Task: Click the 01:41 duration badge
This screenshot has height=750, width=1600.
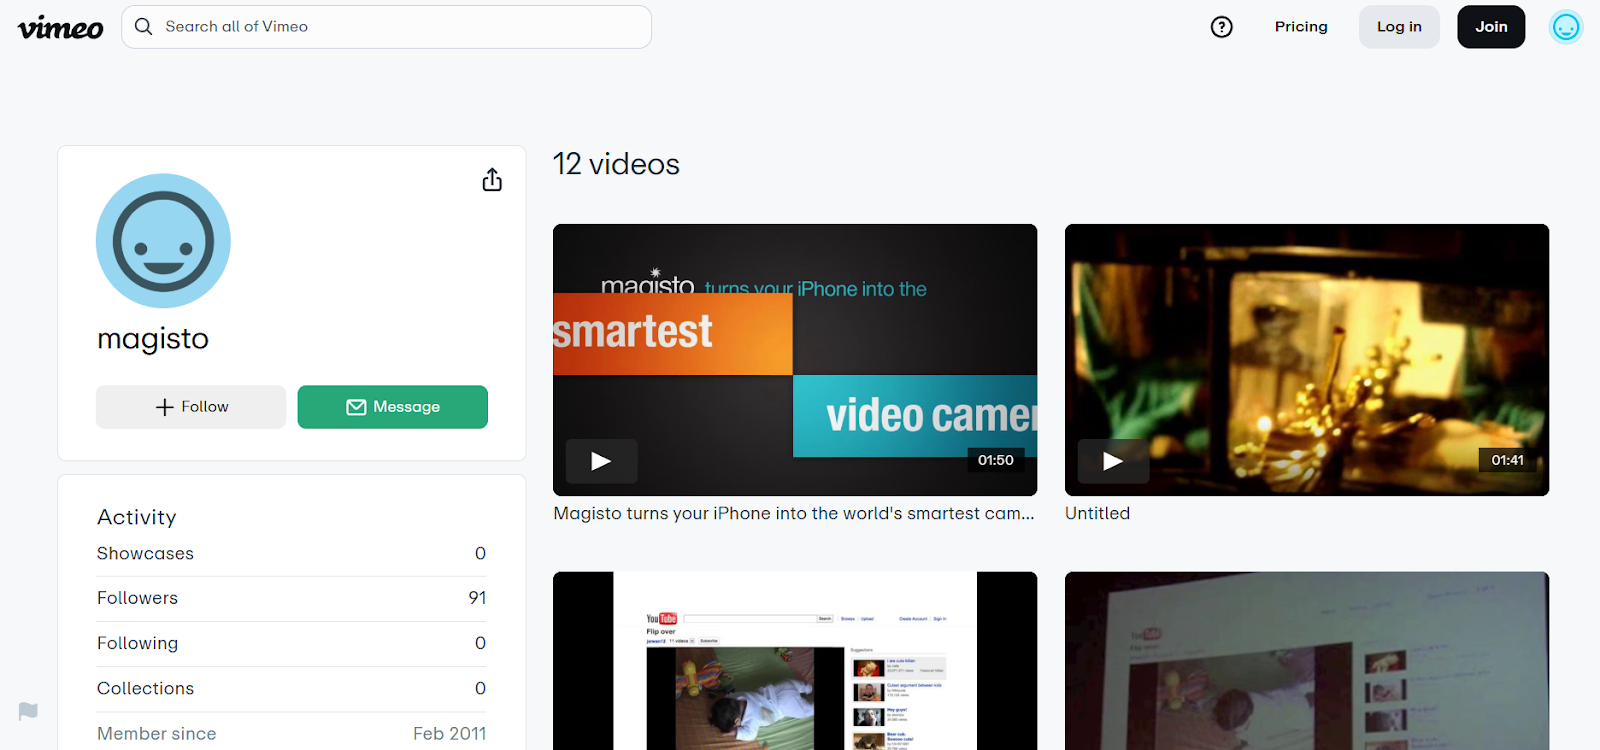Action: [1508, 460]
